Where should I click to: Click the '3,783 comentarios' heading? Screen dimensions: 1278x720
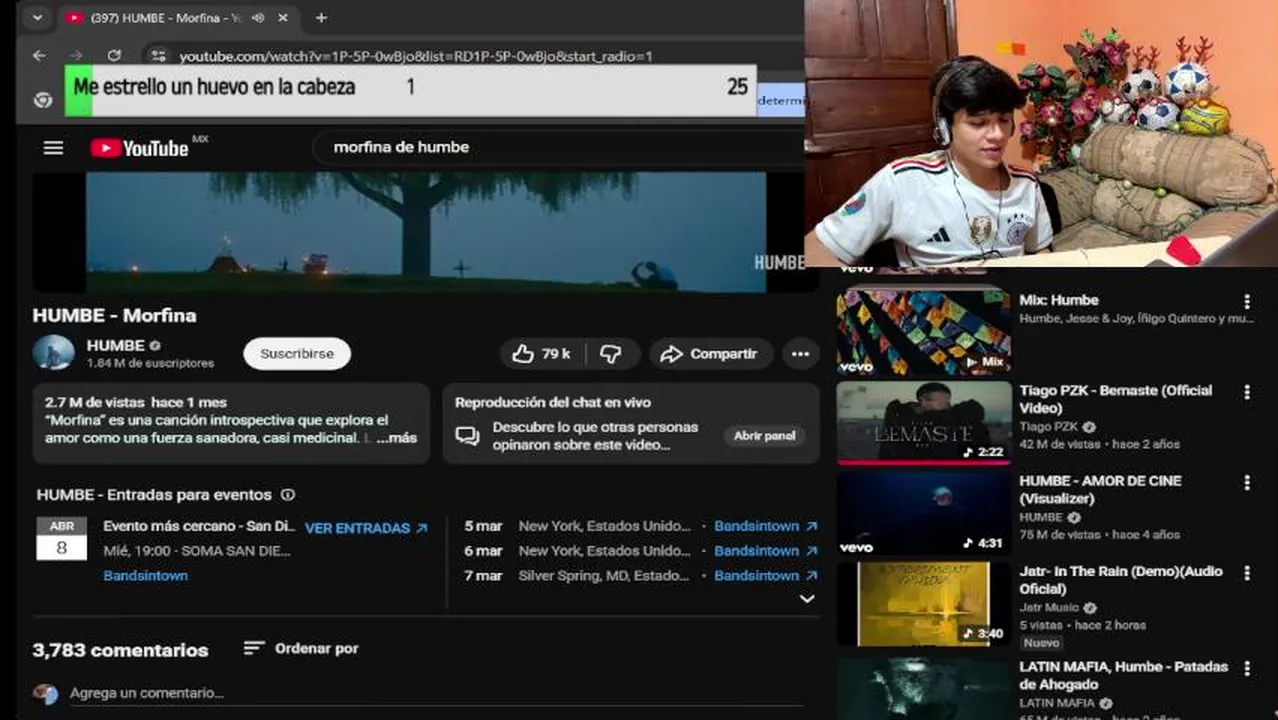pyautogui.click(x=120, y=650)
